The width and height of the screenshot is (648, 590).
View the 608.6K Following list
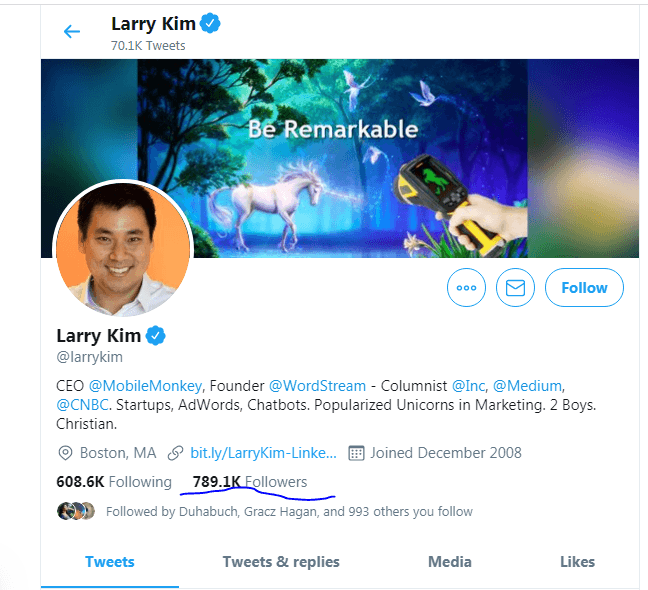(x=114, y=482)
